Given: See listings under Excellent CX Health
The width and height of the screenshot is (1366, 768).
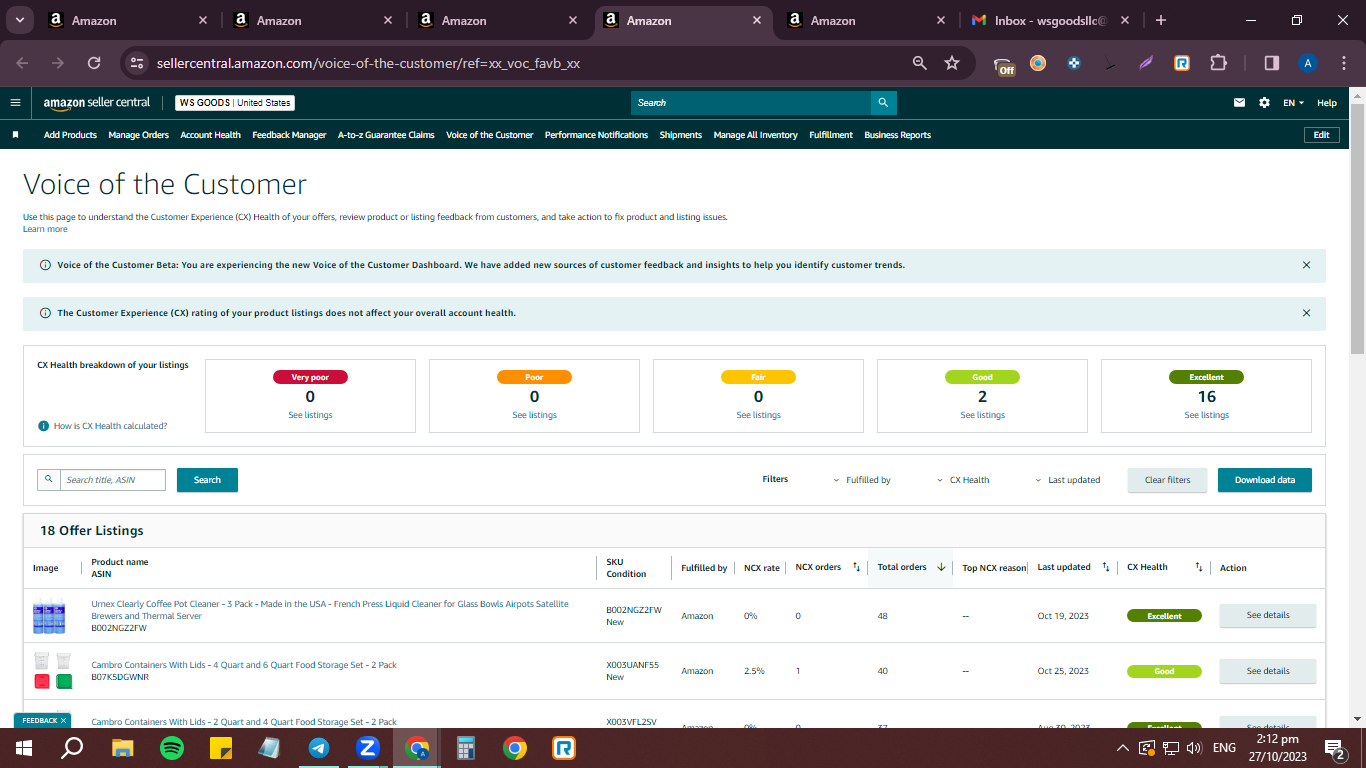Looking at the screenshot, I should coord(1206,415).
